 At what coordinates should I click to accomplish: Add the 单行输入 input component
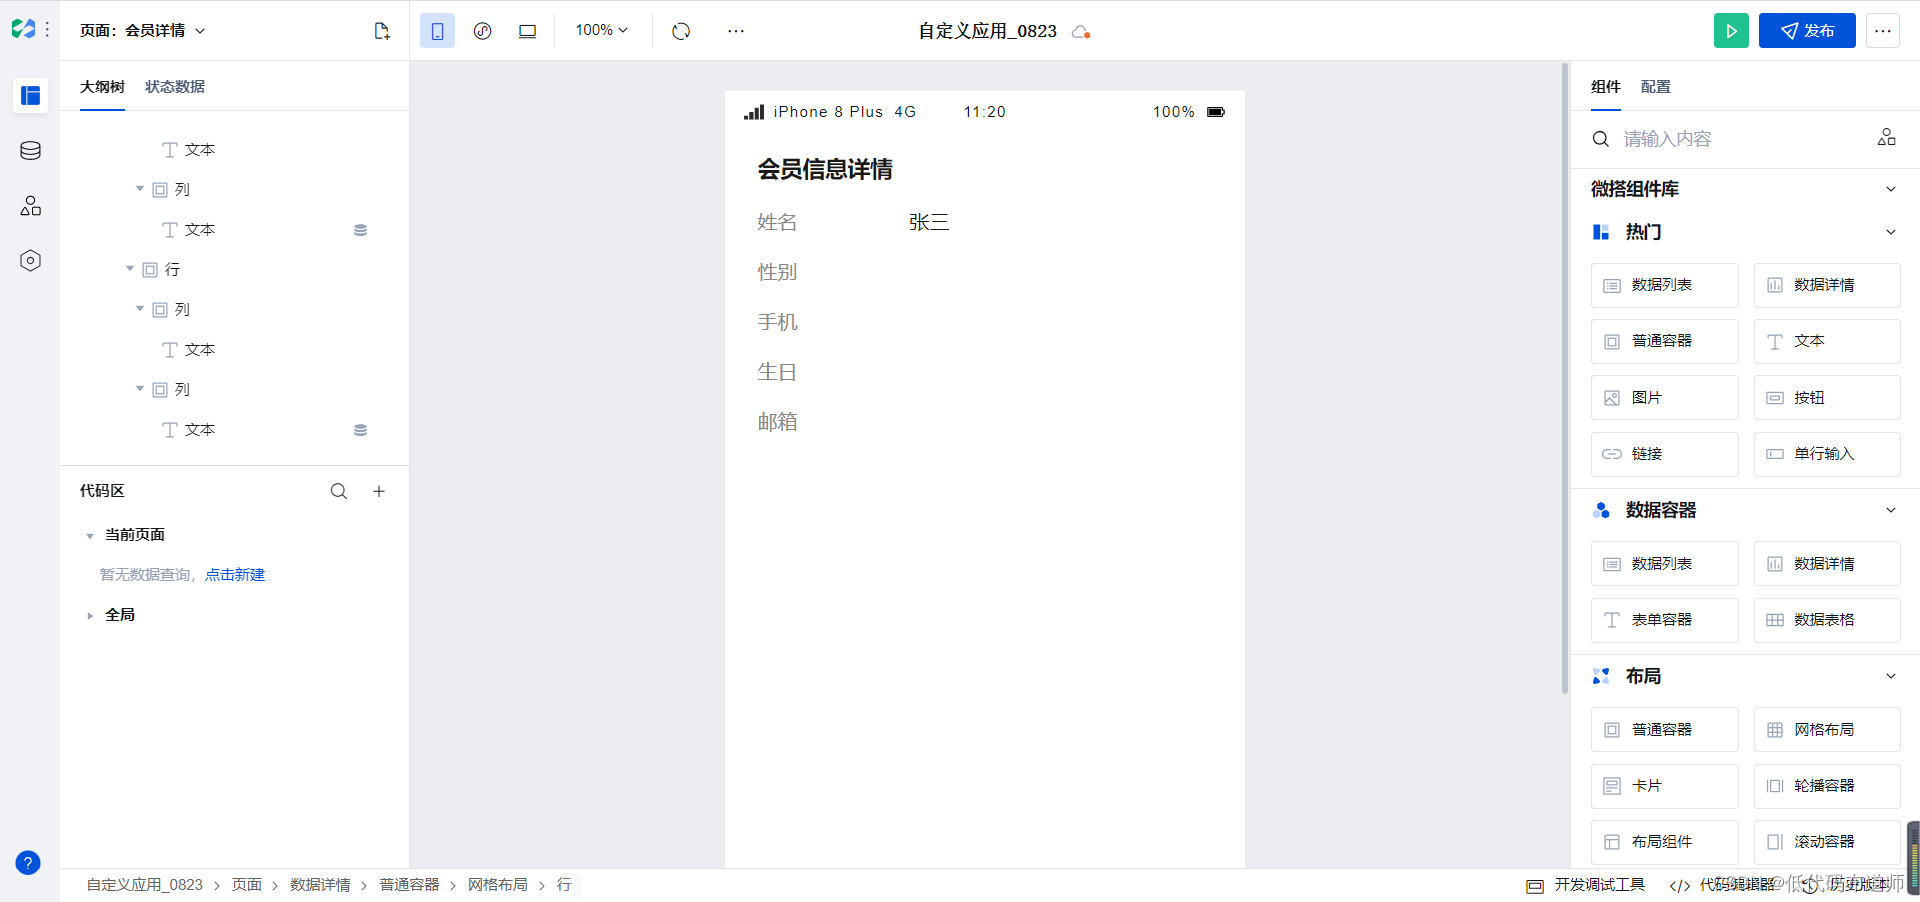pyautogui.click(x=1827, y=454)
